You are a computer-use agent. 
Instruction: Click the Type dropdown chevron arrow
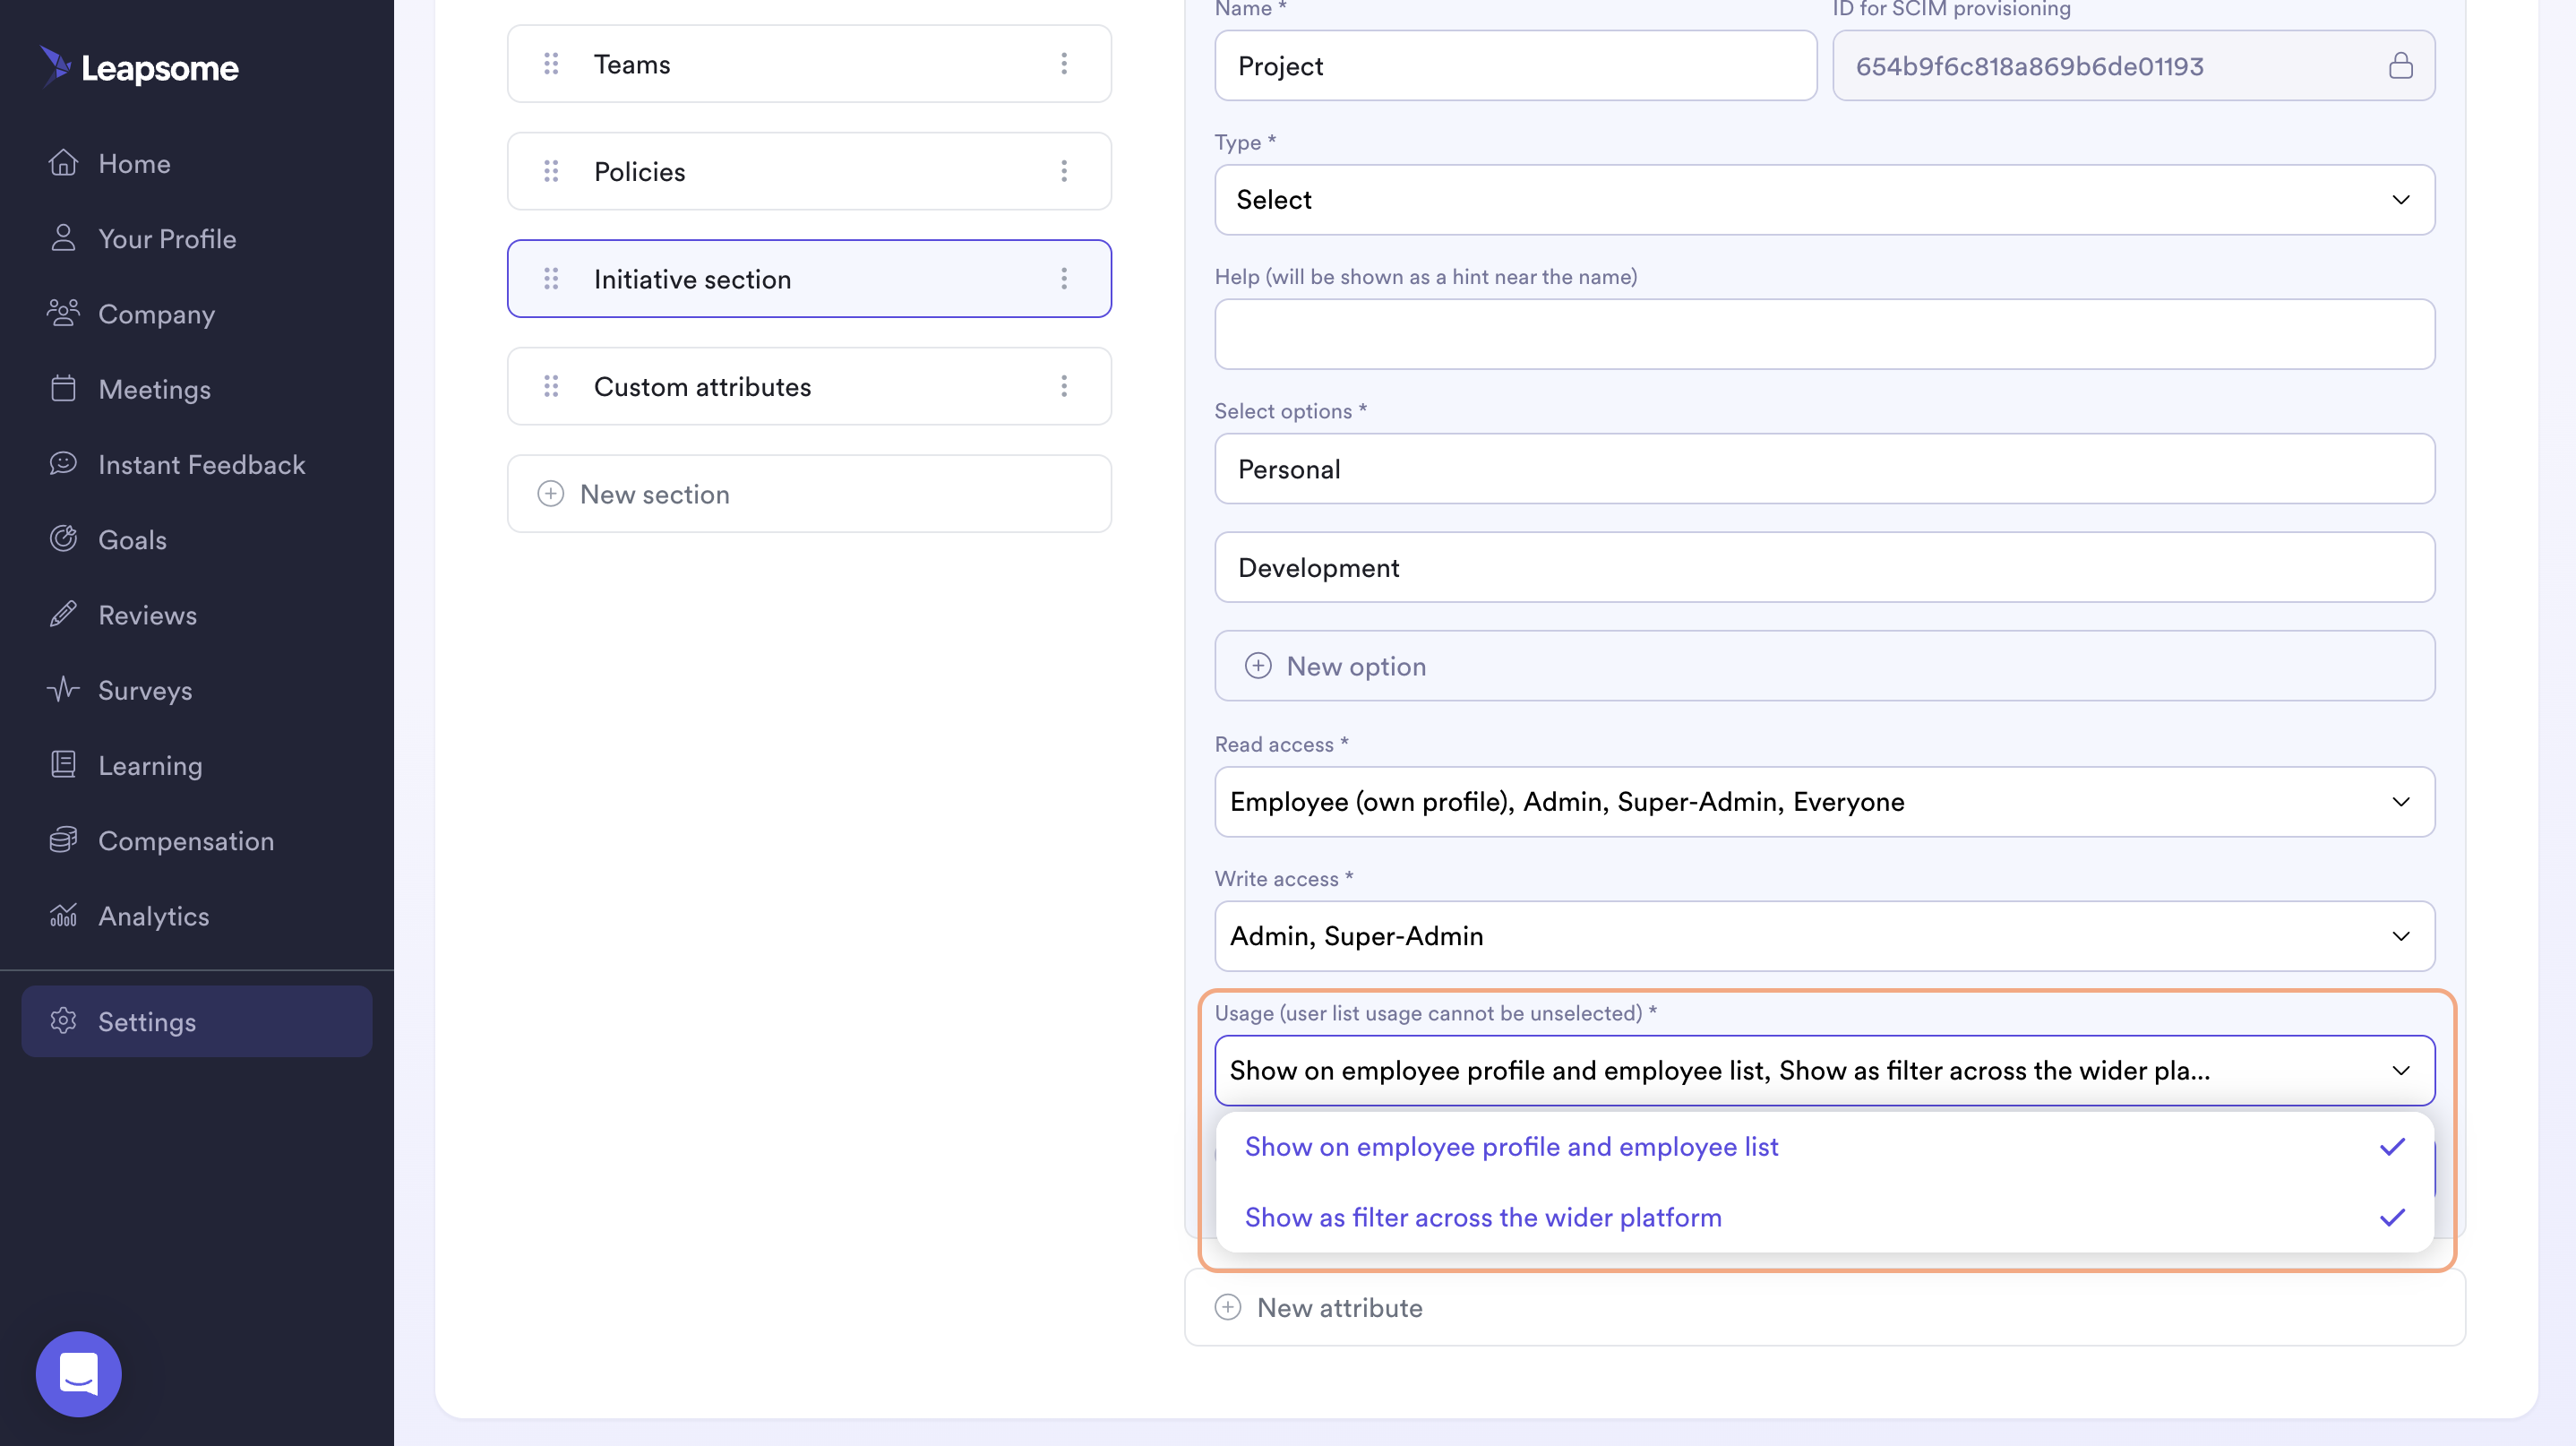[2400, 200]
